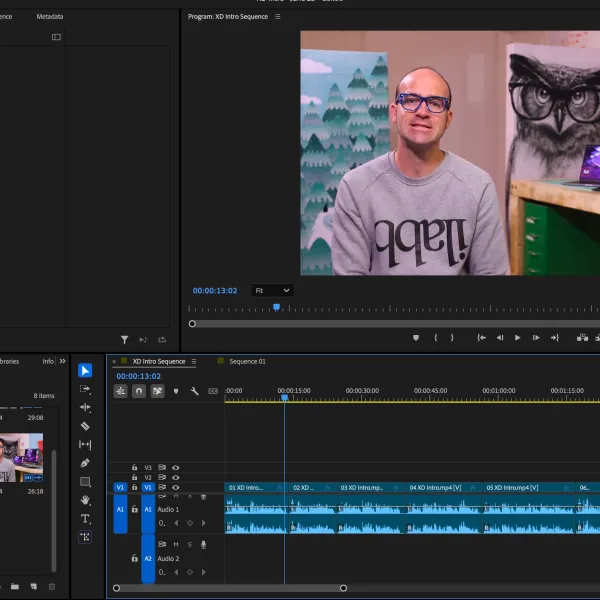Select the Ripple Edit tool

coord(85,407)
